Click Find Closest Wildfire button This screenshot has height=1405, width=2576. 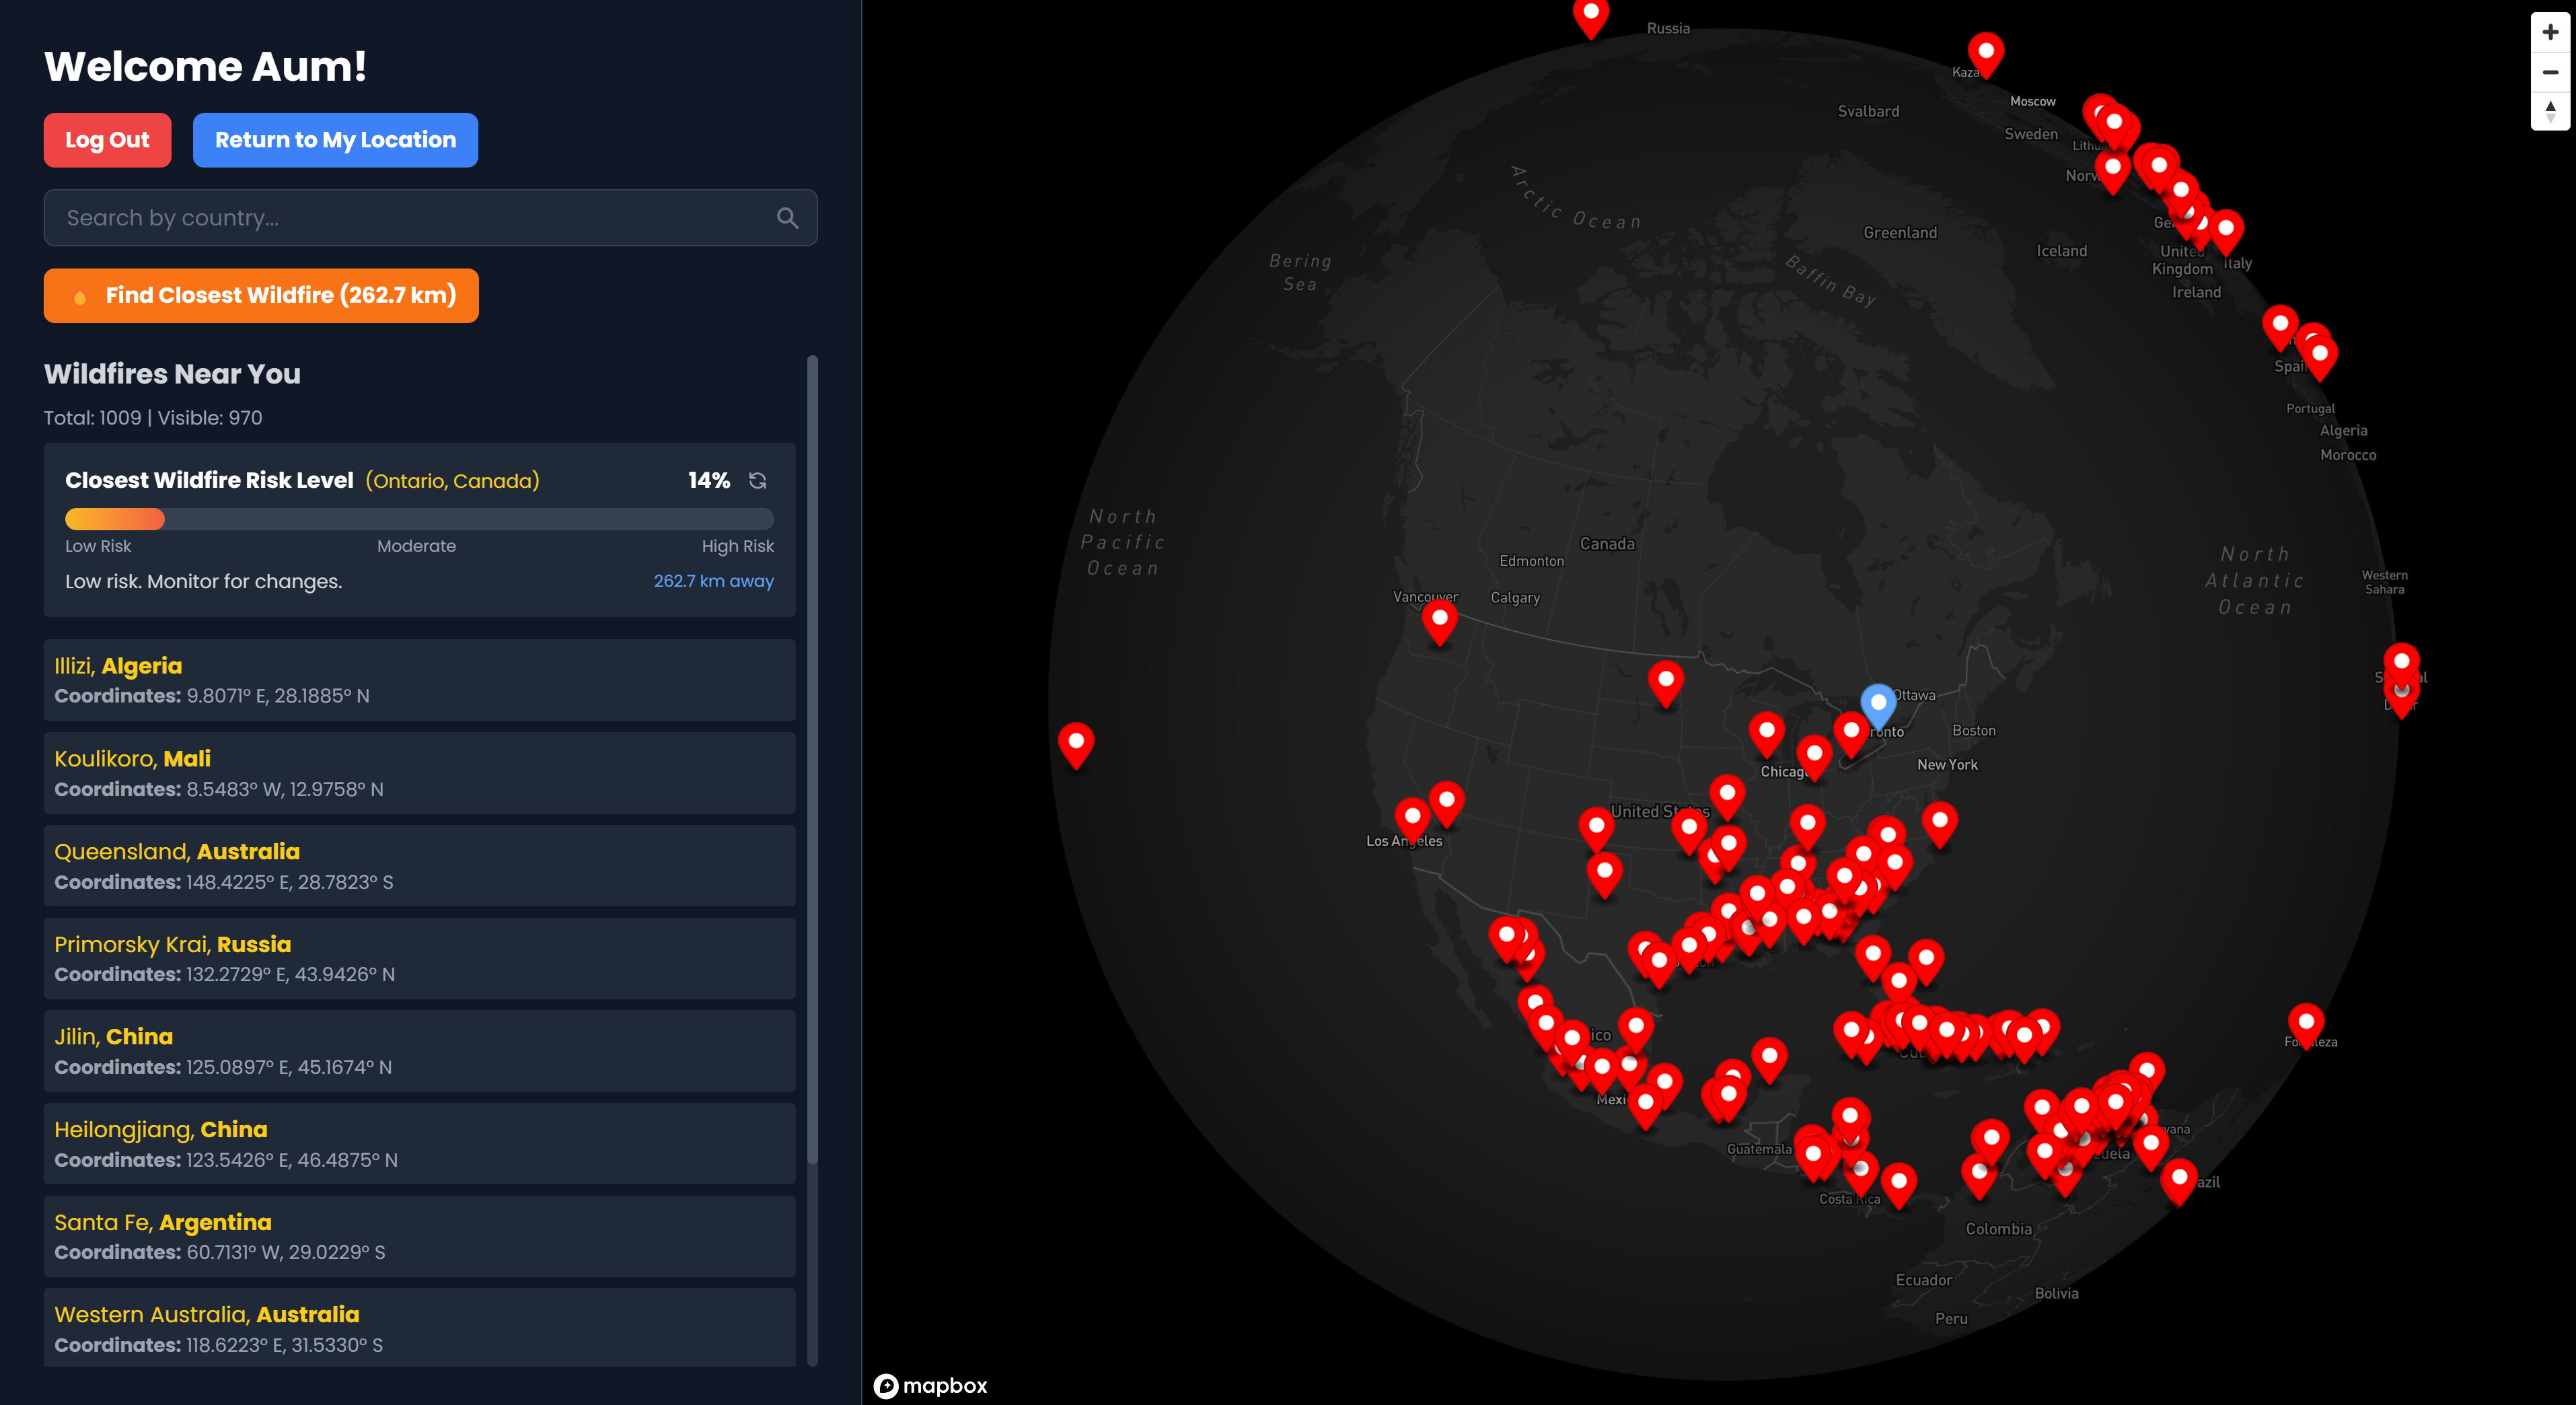pyautogui.click(x=261, y=296)
